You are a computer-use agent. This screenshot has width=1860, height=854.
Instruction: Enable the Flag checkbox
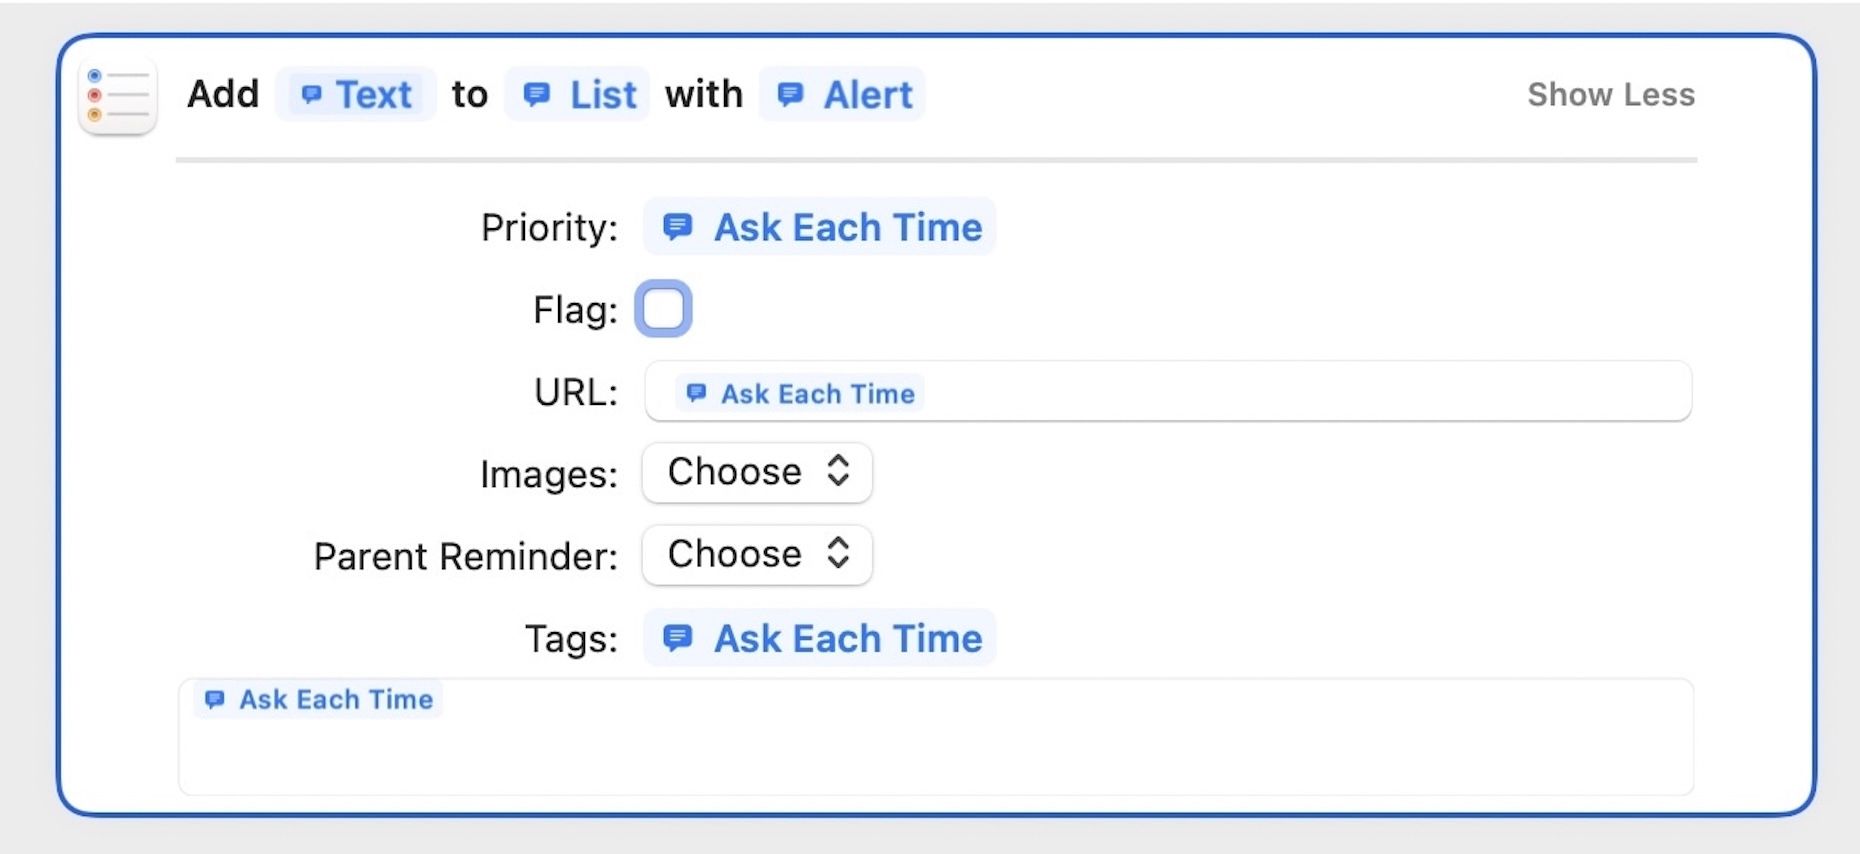[663, 309]
